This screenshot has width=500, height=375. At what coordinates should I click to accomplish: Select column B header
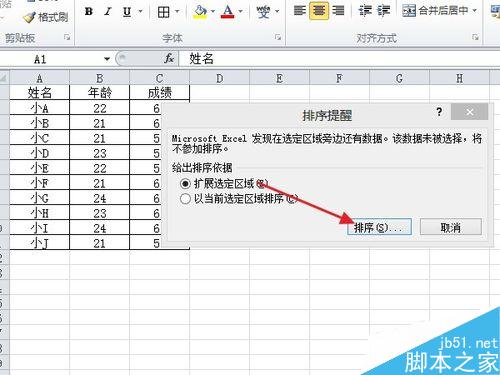[99, 78]
